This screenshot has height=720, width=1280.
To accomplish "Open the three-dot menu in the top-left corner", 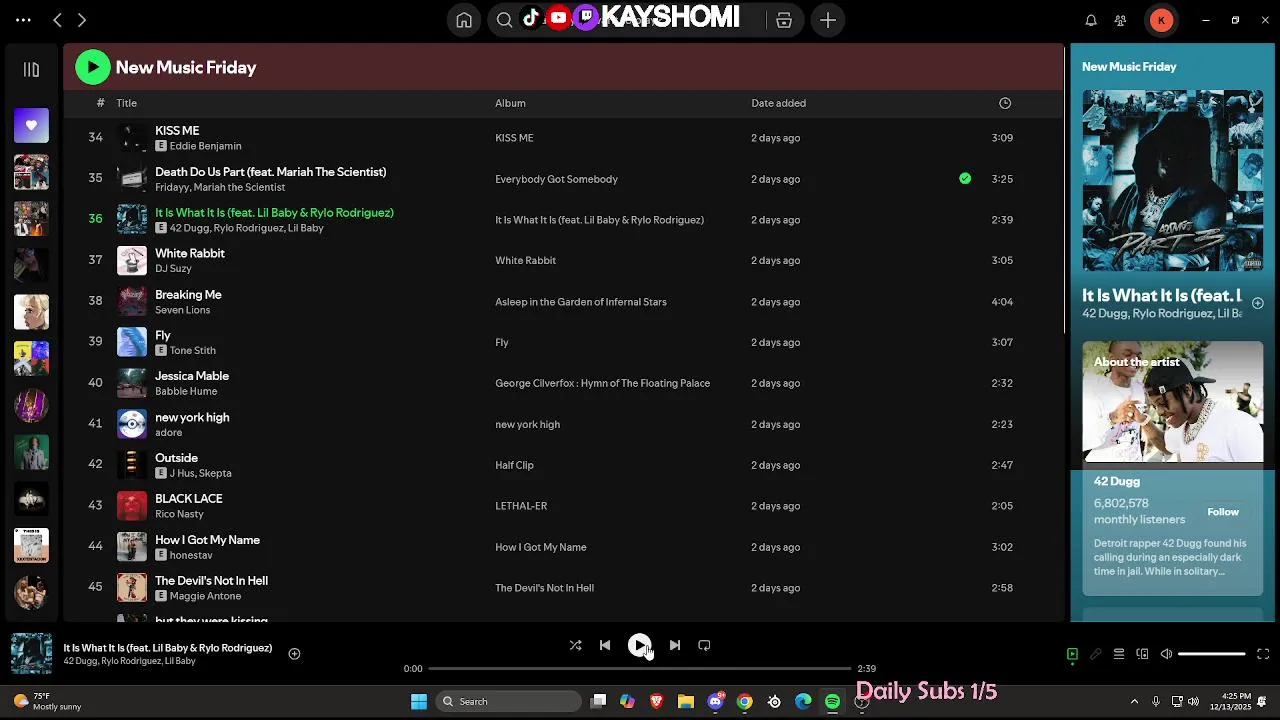I will coord(23,20).
